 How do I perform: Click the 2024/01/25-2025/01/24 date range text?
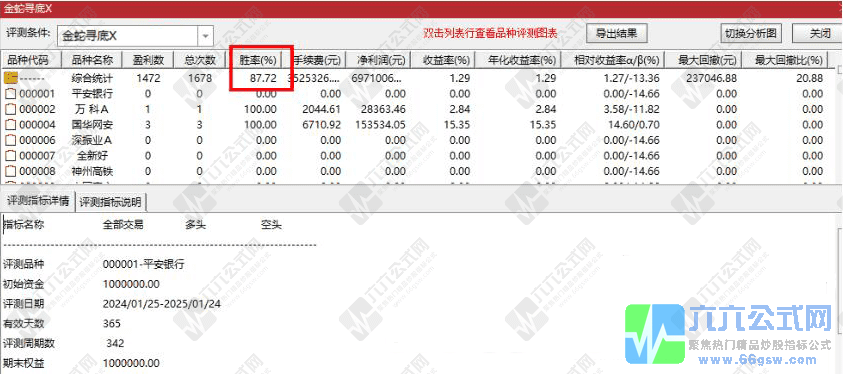tap(162, 304)
